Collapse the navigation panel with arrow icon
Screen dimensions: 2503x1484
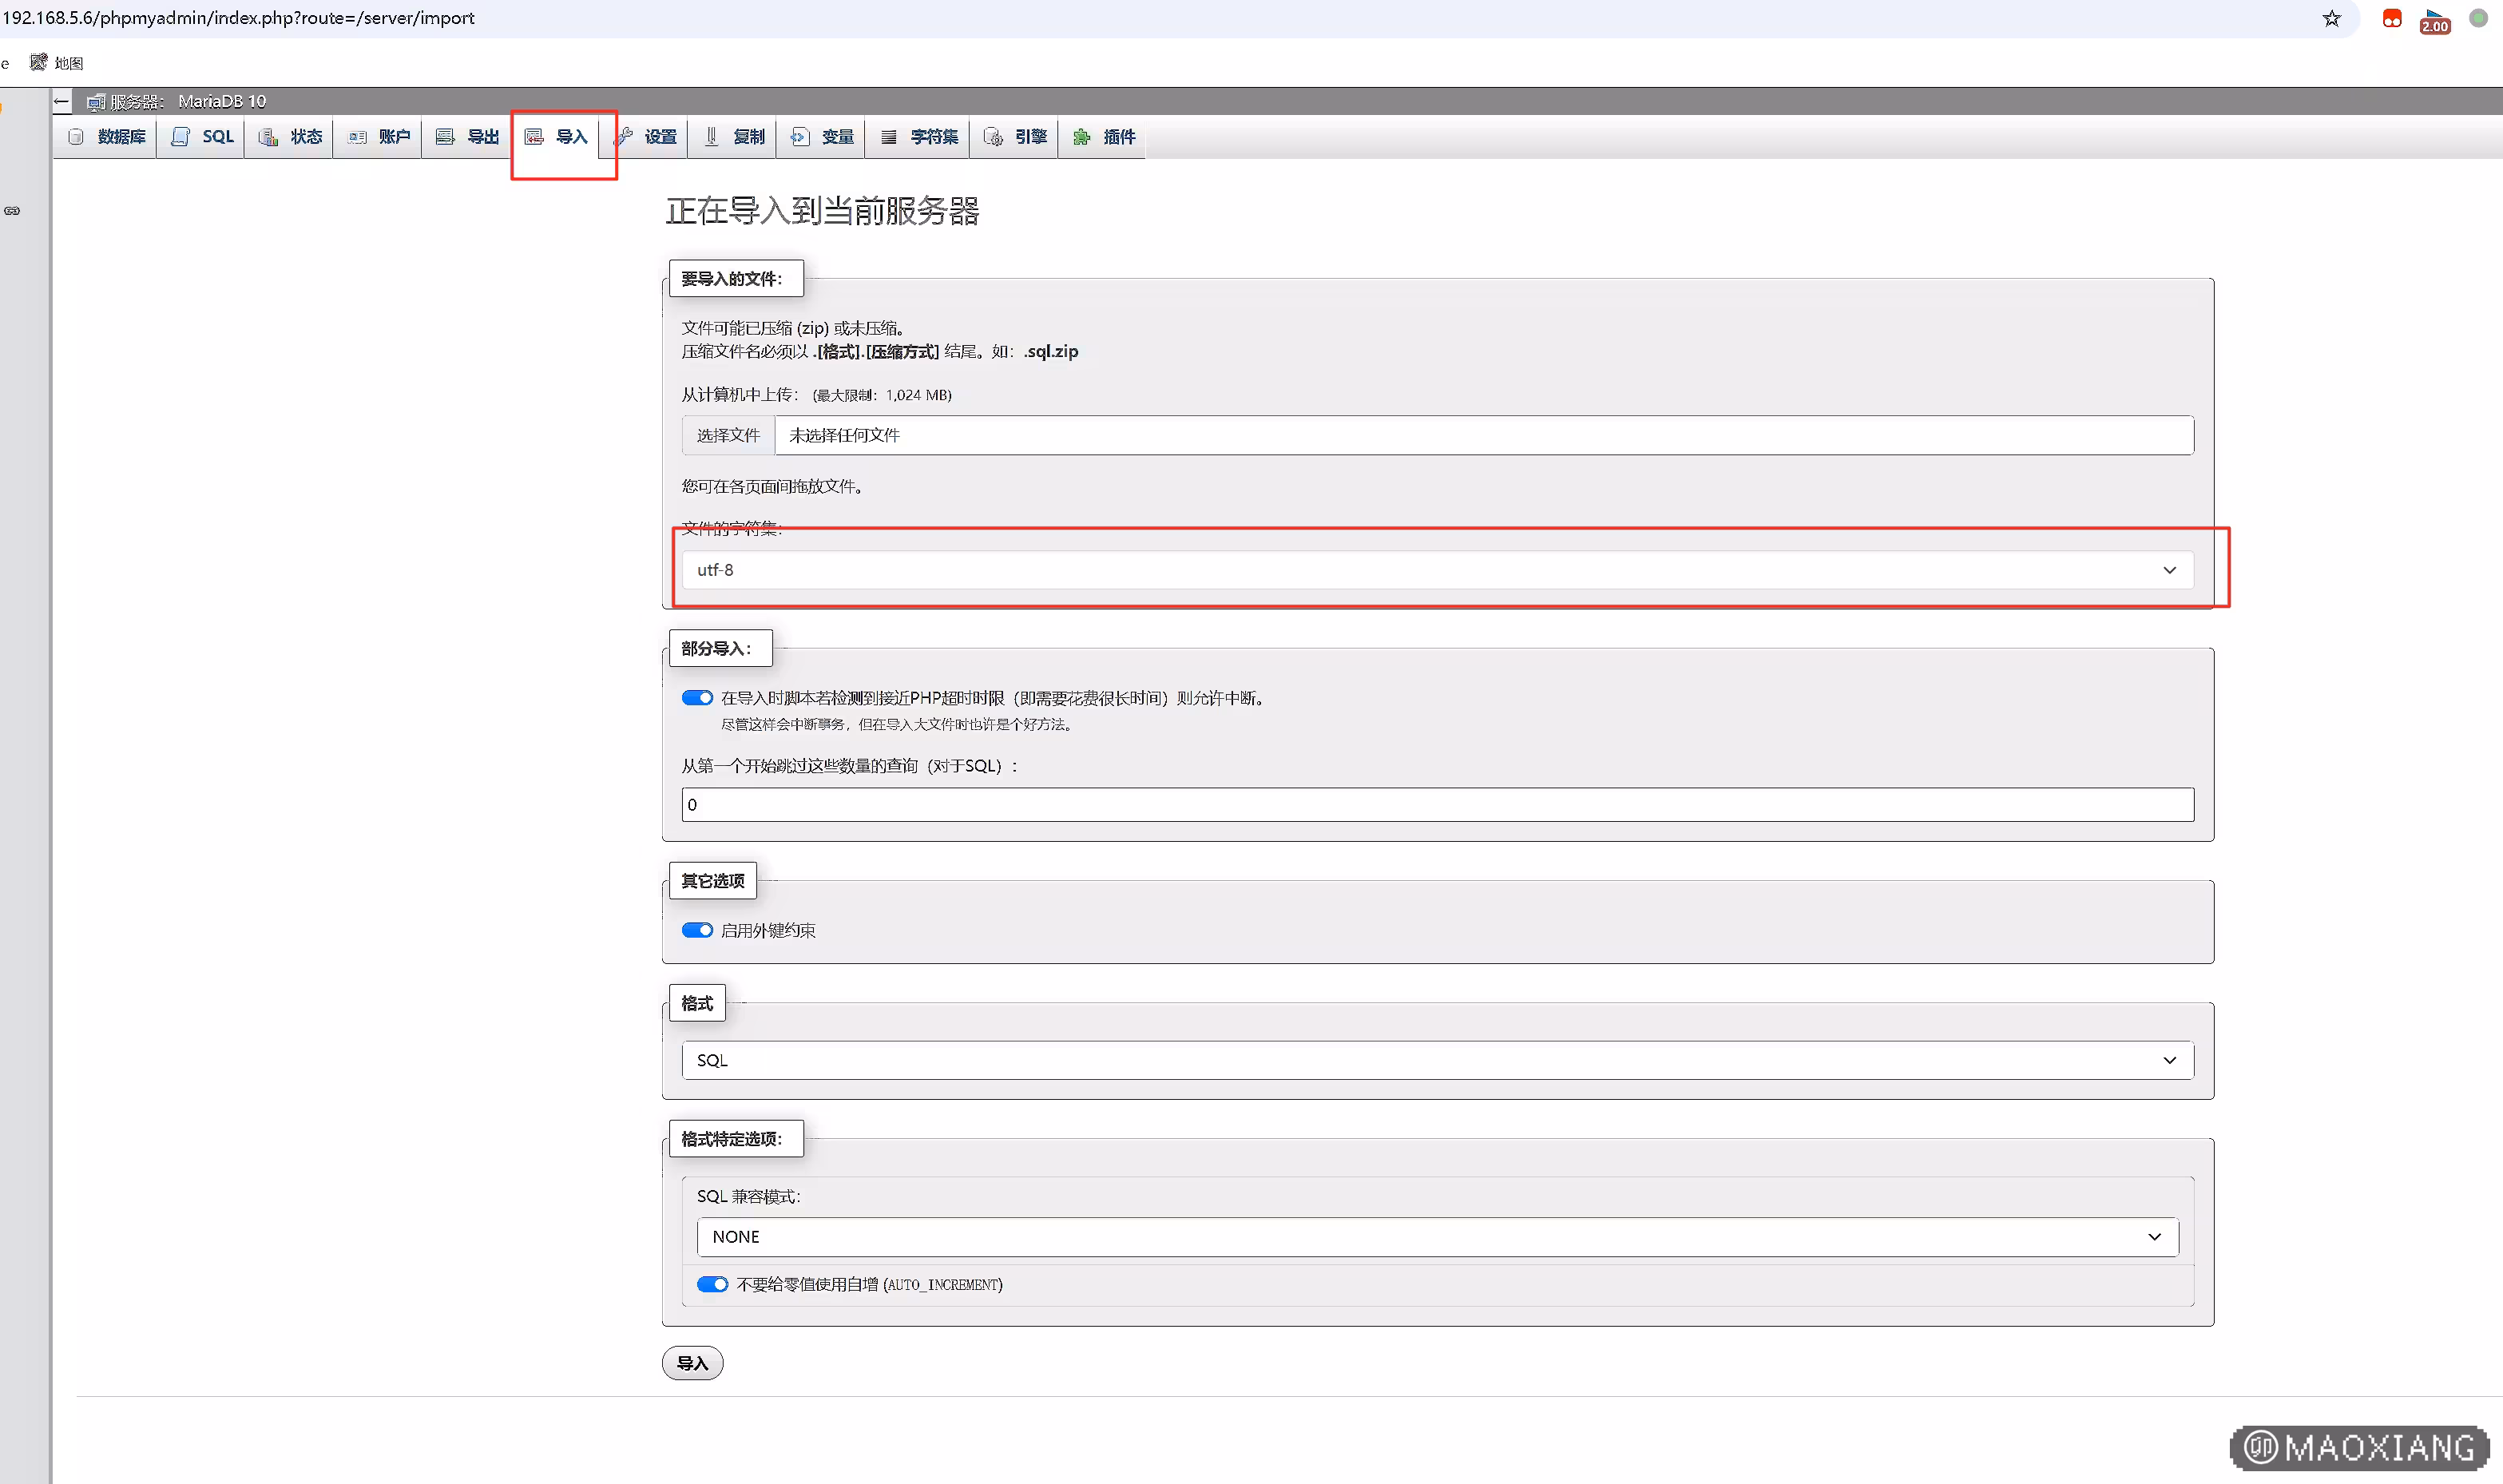pos(62,101)
